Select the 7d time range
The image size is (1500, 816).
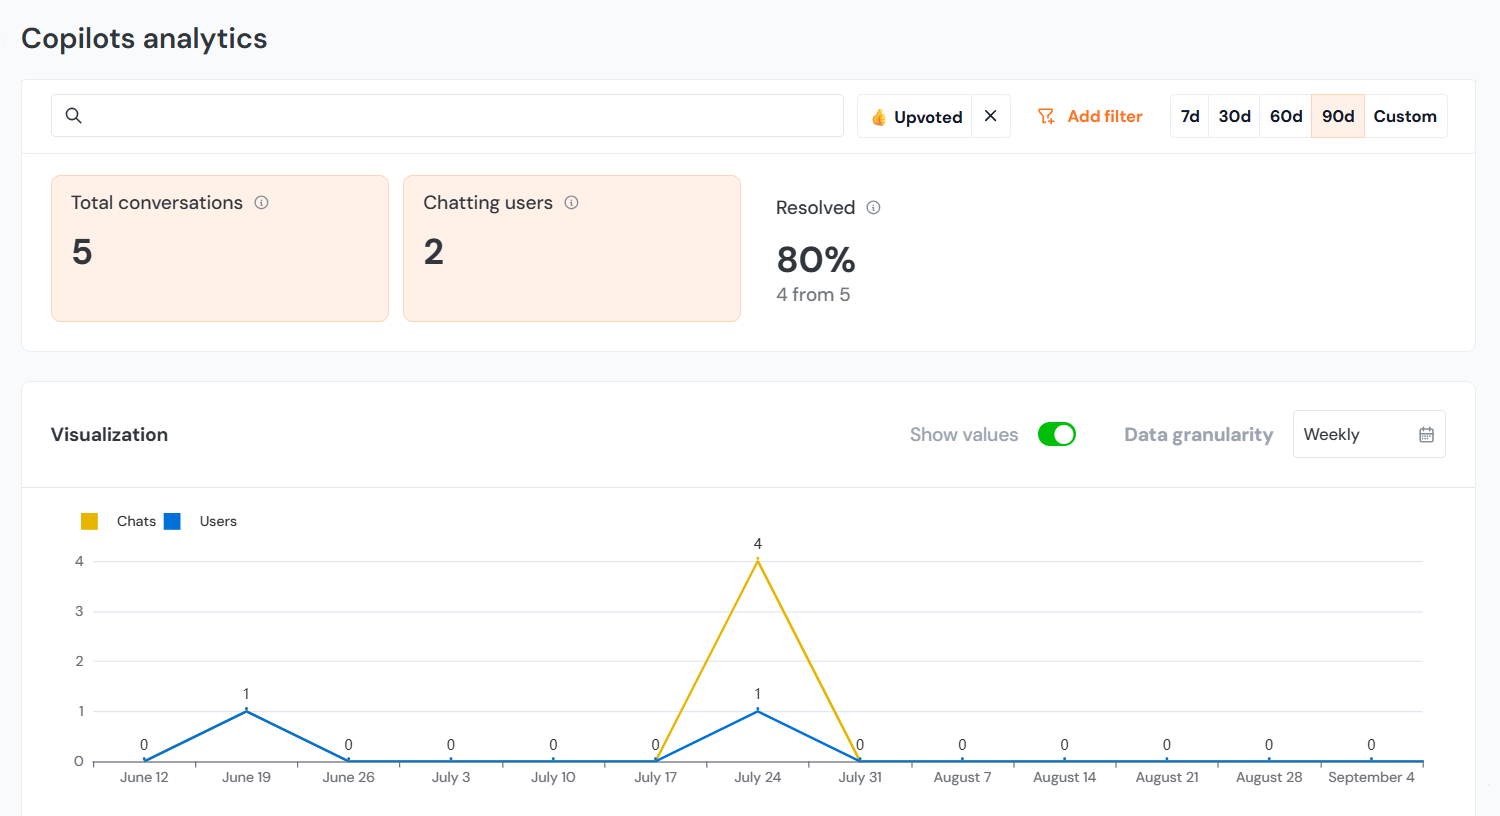pos(1189,116)
